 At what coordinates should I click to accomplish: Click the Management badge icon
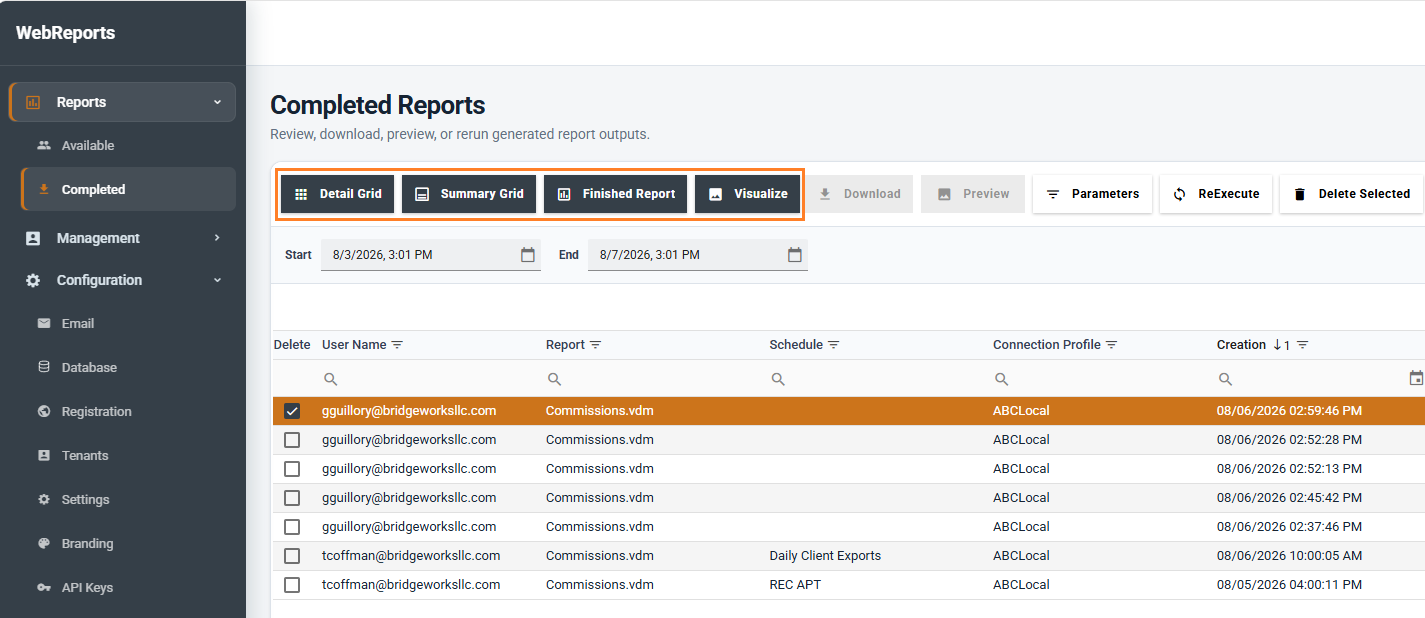pyautogui.click(x=33, y=238)
